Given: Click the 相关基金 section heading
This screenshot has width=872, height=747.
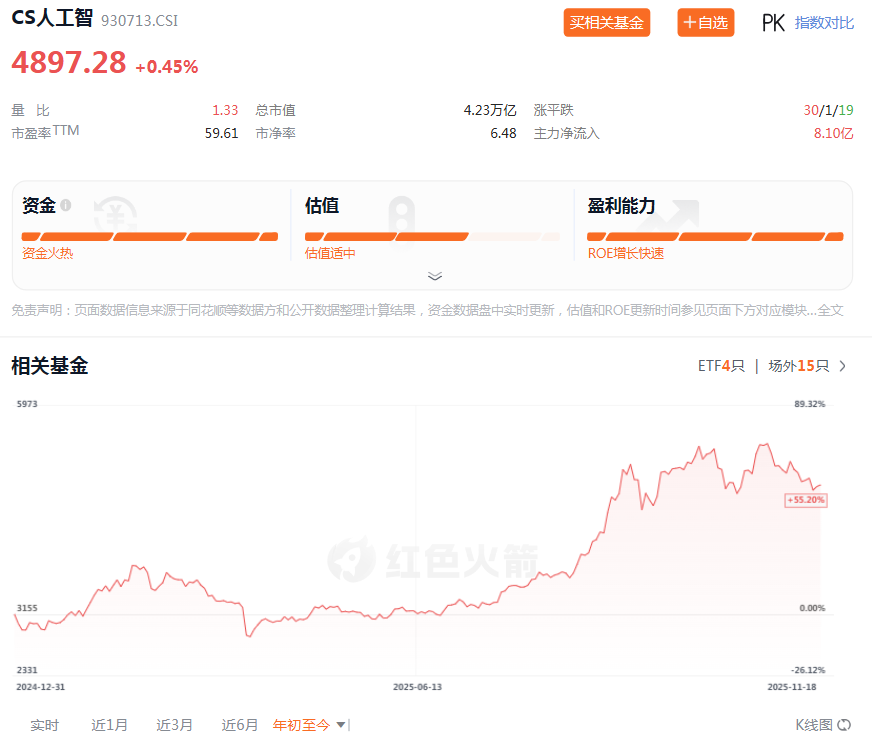Looking at the screenshot, I should [50, 366].
